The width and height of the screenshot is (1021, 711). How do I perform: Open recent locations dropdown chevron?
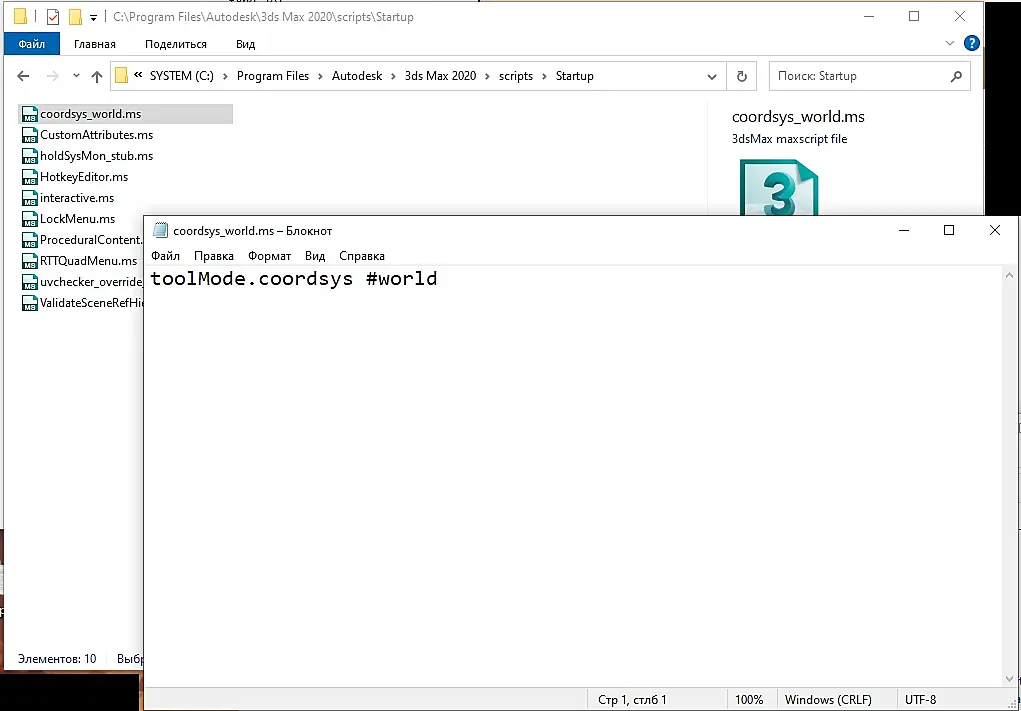click(x=76, y=76)
